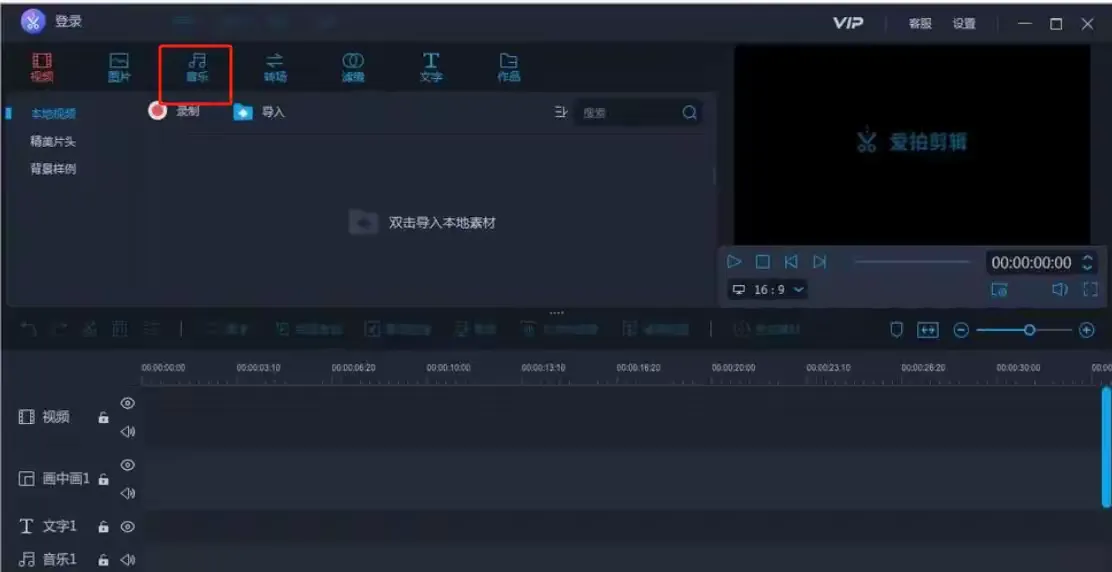The height and width of the screenshot is (572, 1112).
Task: Click the fit-timeline-to-width icon
Action: [928, 330]
